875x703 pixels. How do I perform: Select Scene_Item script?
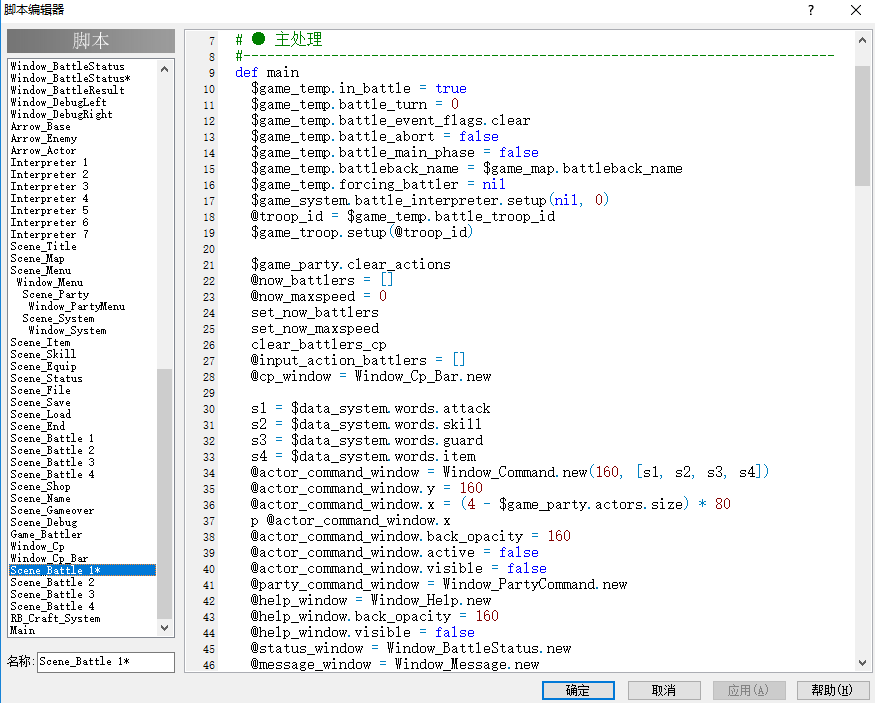41,343
